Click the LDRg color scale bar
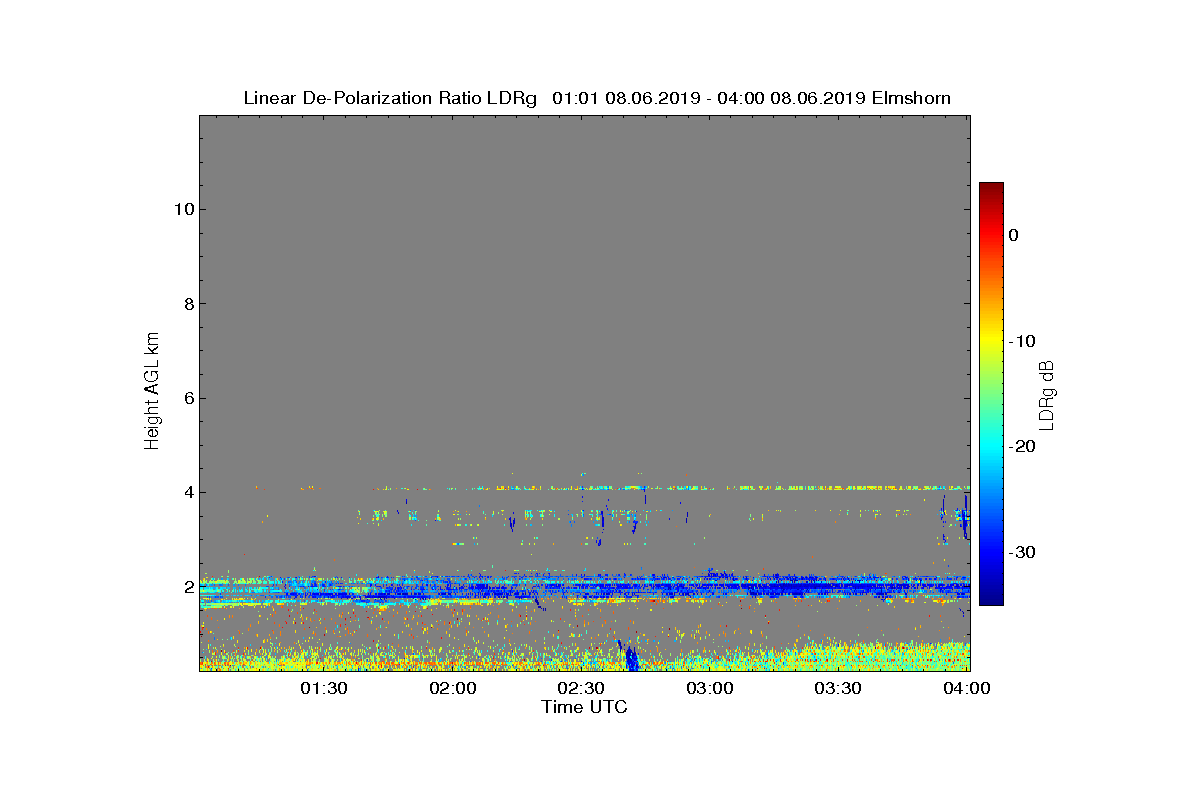 991,394
